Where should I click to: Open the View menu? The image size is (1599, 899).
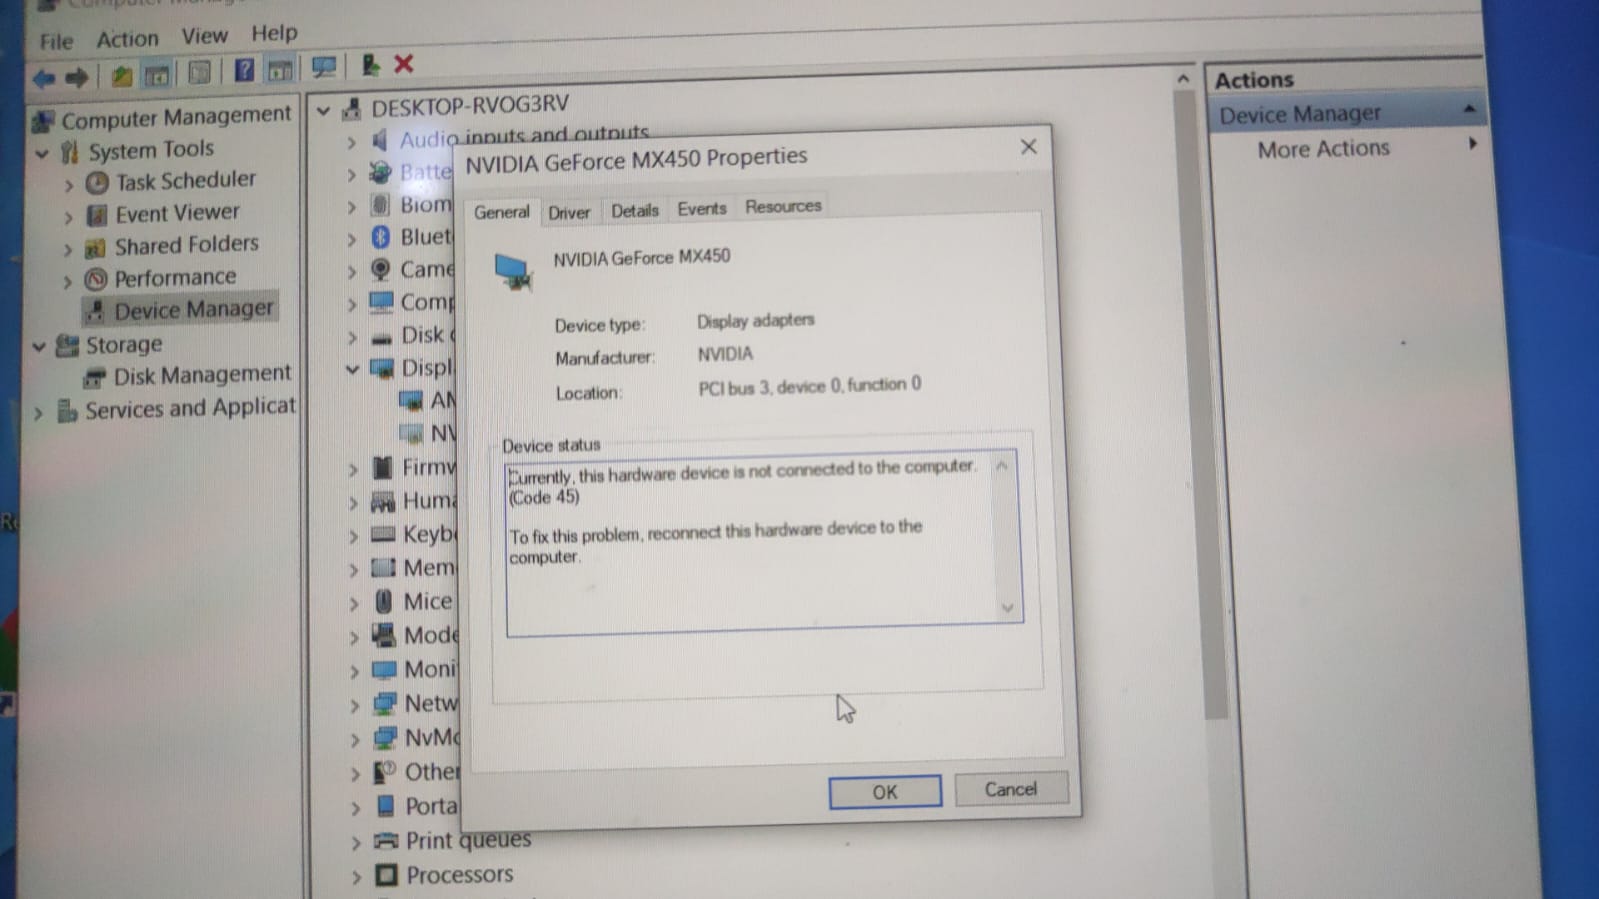click(204, 36)
